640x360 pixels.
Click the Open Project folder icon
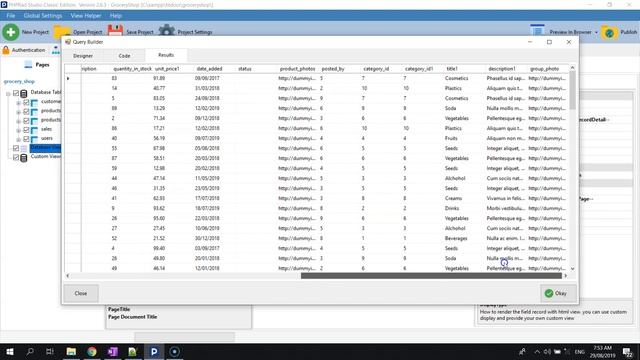click(x=62, y=31)
